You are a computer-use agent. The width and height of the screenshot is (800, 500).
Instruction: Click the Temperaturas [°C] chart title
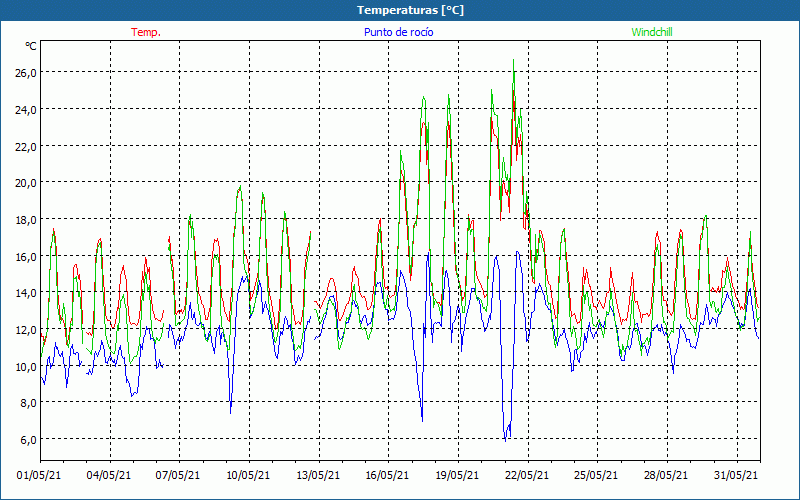click(x=410, y=10)
